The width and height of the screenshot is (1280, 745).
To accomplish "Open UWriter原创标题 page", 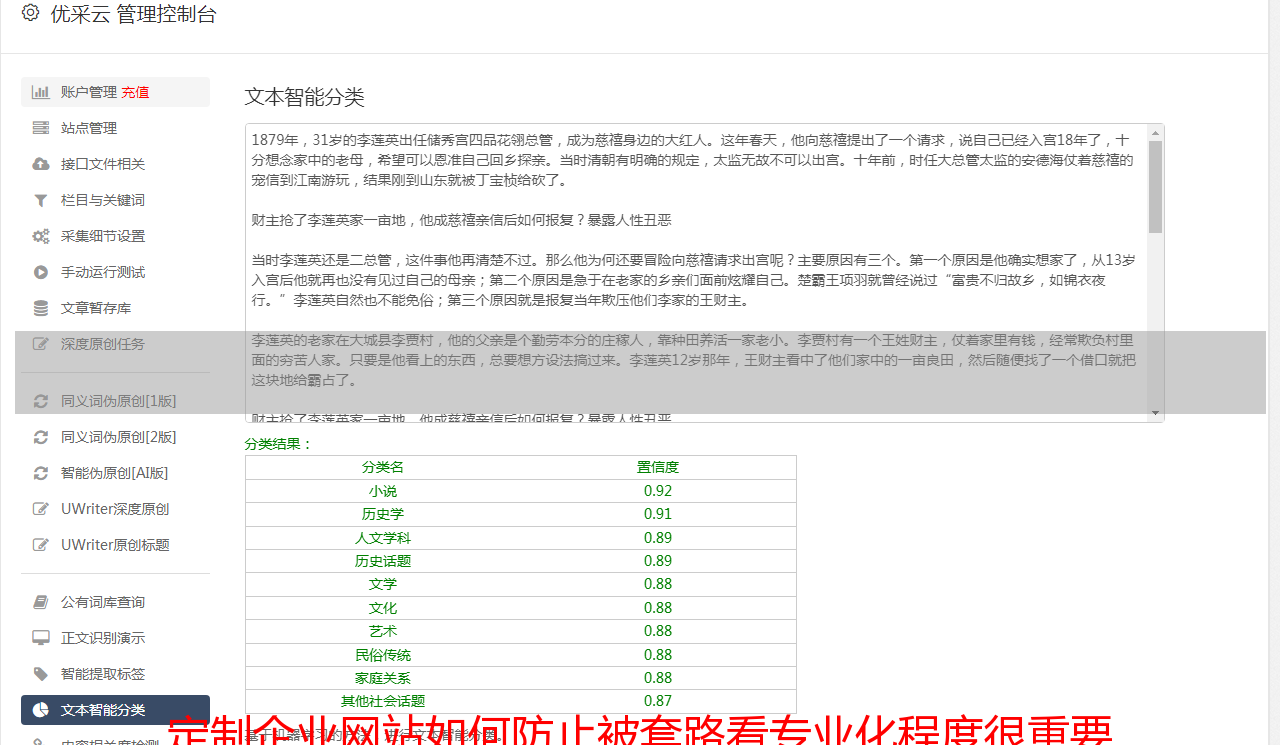I will [115, 545].
